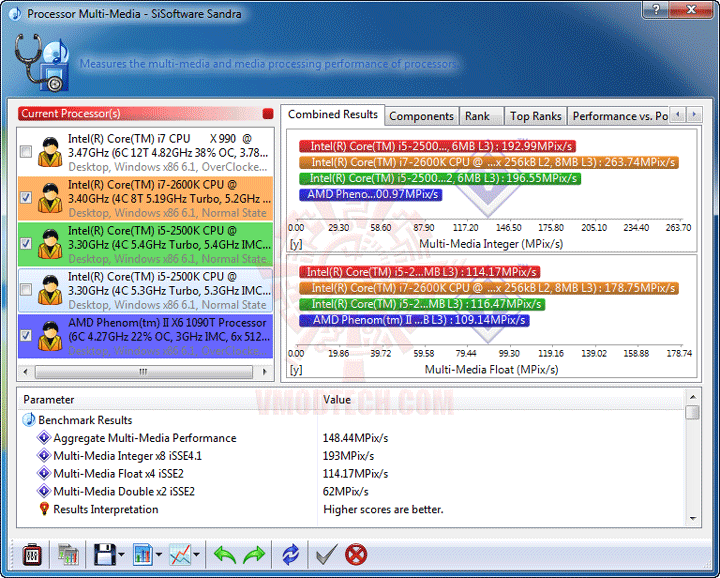The width and height of the screenshot is (720, 578).
Task: Uncheck the Core i7-2600K checkbox
Action: click(26, 197)
